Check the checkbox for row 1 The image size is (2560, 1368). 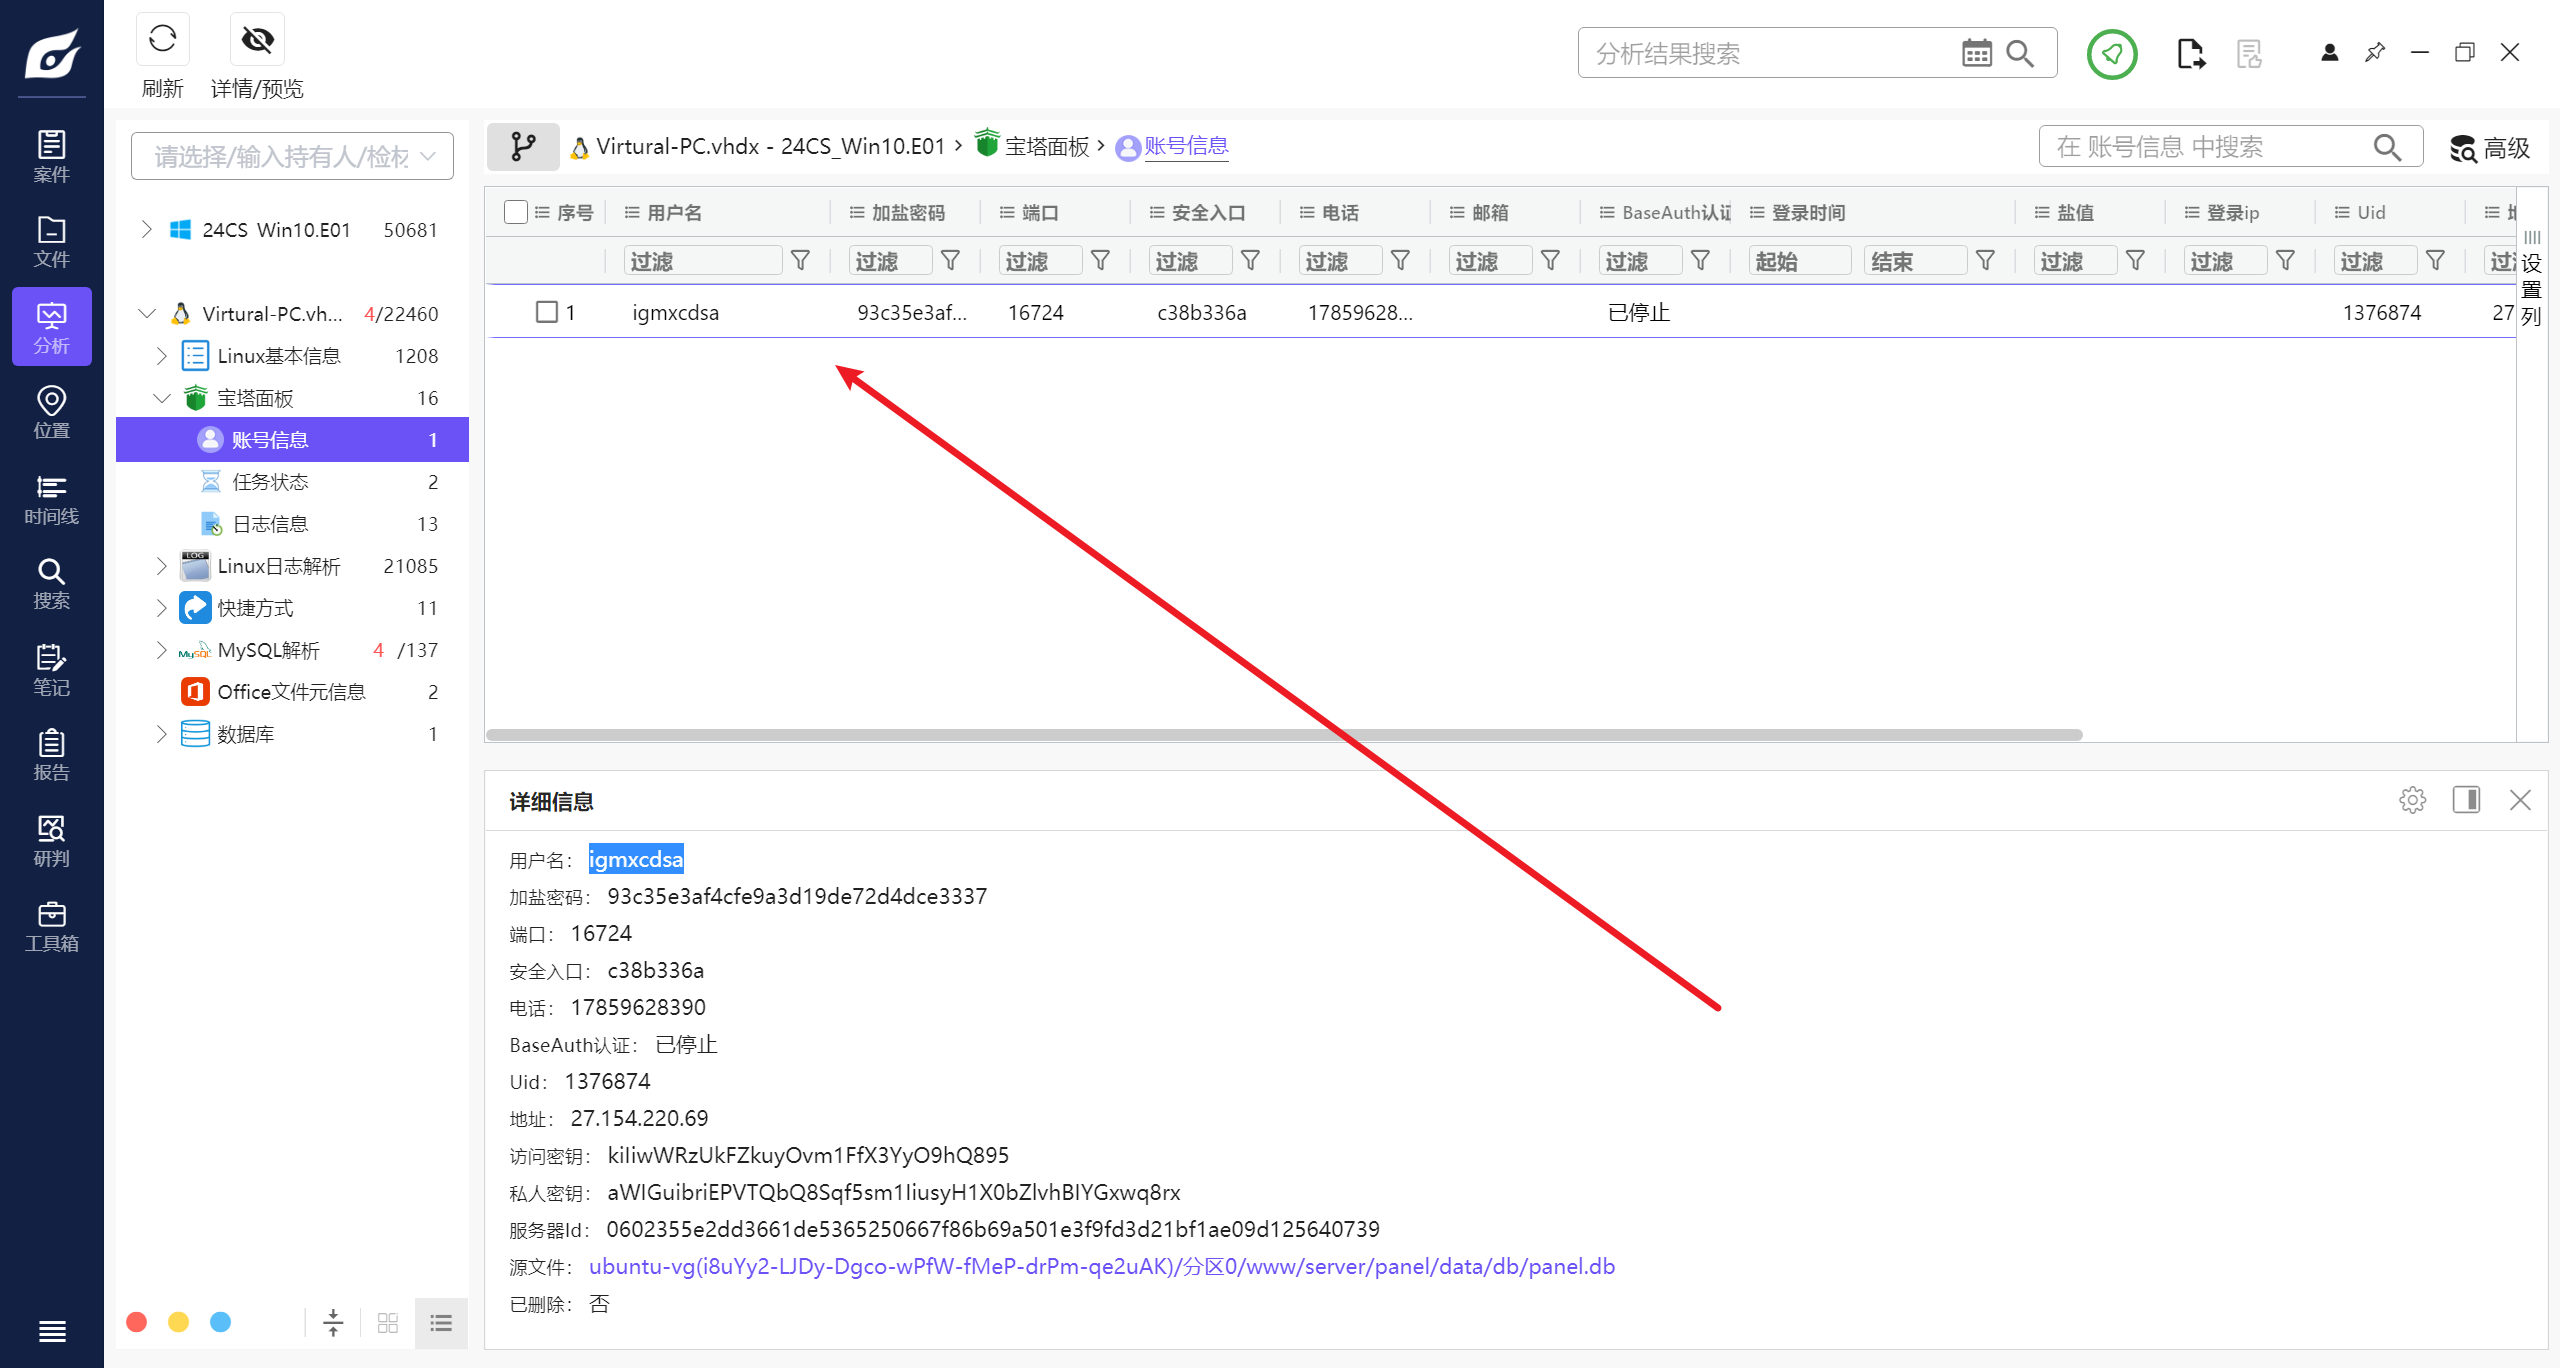tap(546, 312)
